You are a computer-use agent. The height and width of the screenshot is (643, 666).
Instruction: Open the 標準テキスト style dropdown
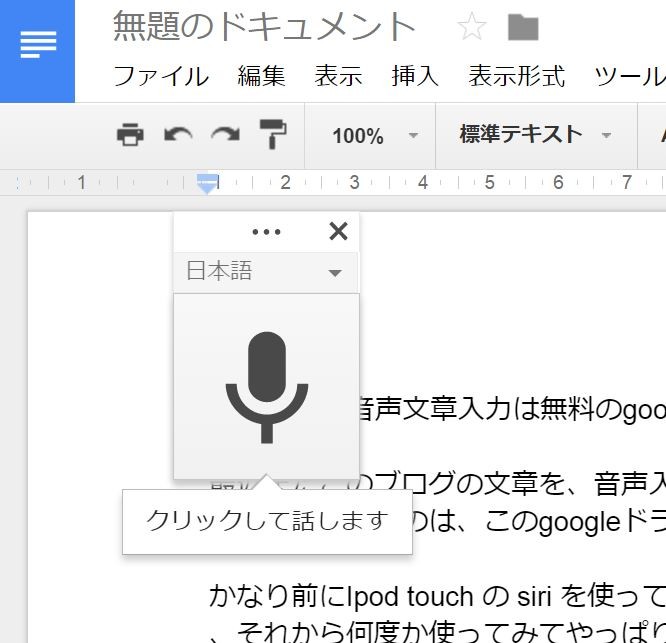click(x=536, y=135)
